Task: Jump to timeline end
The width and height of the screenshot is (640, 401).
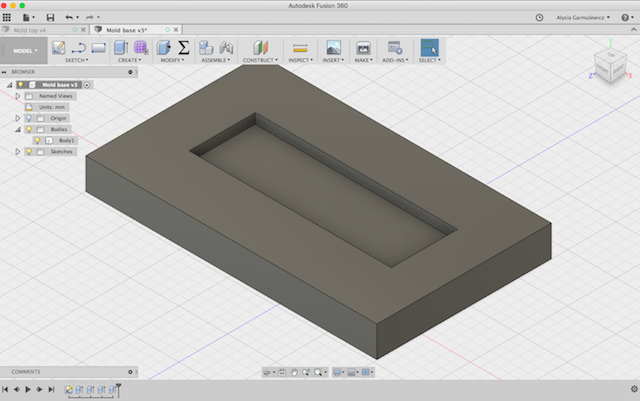Action: pyautogui.click(x=51, y=389)
